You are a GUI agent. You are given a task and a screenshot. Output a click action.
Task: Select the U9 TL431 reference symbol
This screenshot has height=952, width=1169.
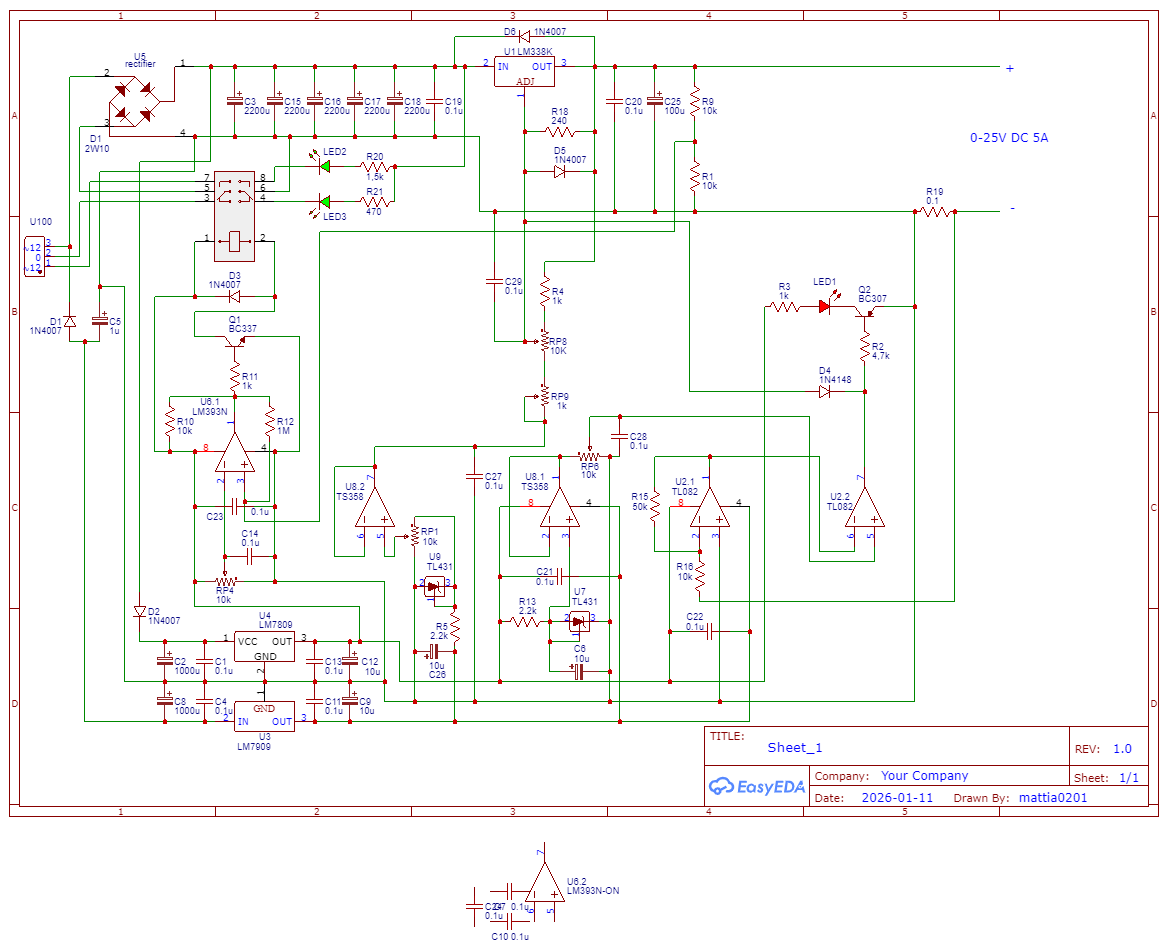click(x=435, y=588)
